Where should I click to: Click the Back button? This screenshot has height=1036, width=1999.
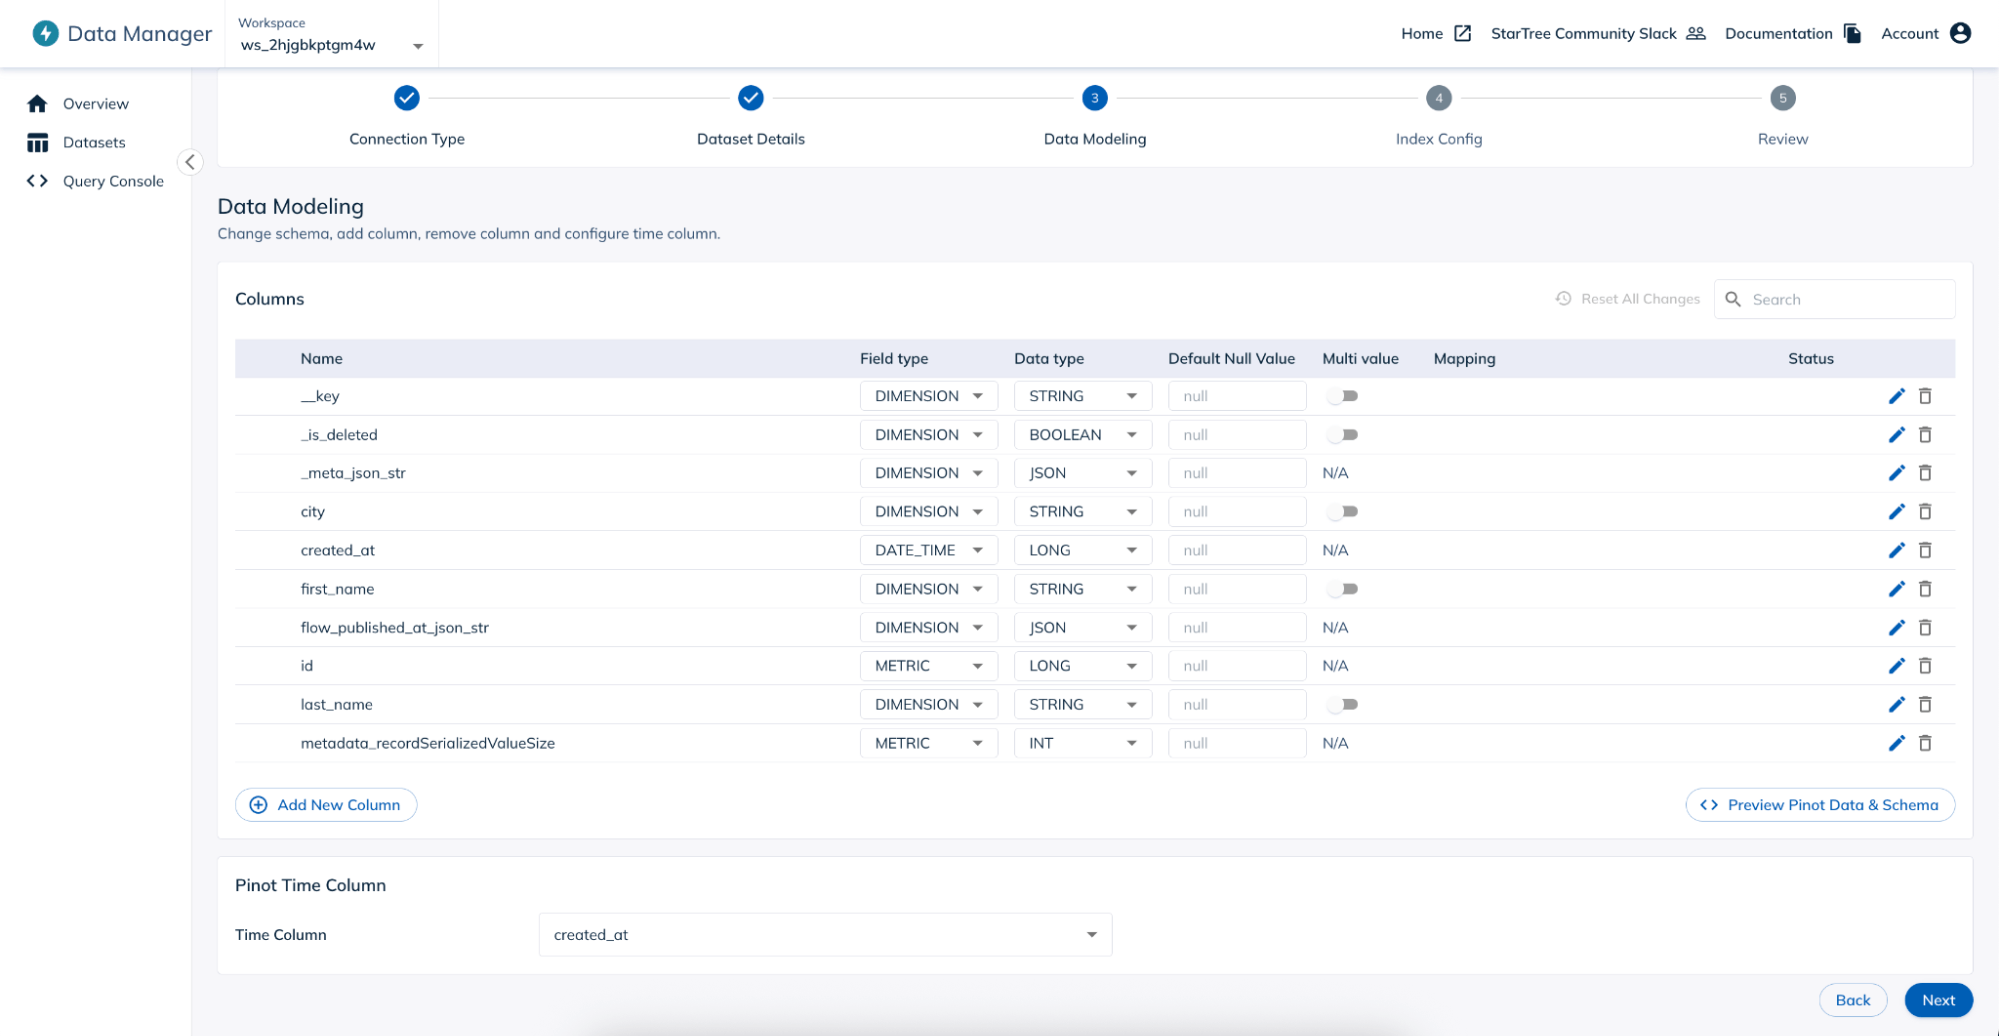[1853, 1000]
